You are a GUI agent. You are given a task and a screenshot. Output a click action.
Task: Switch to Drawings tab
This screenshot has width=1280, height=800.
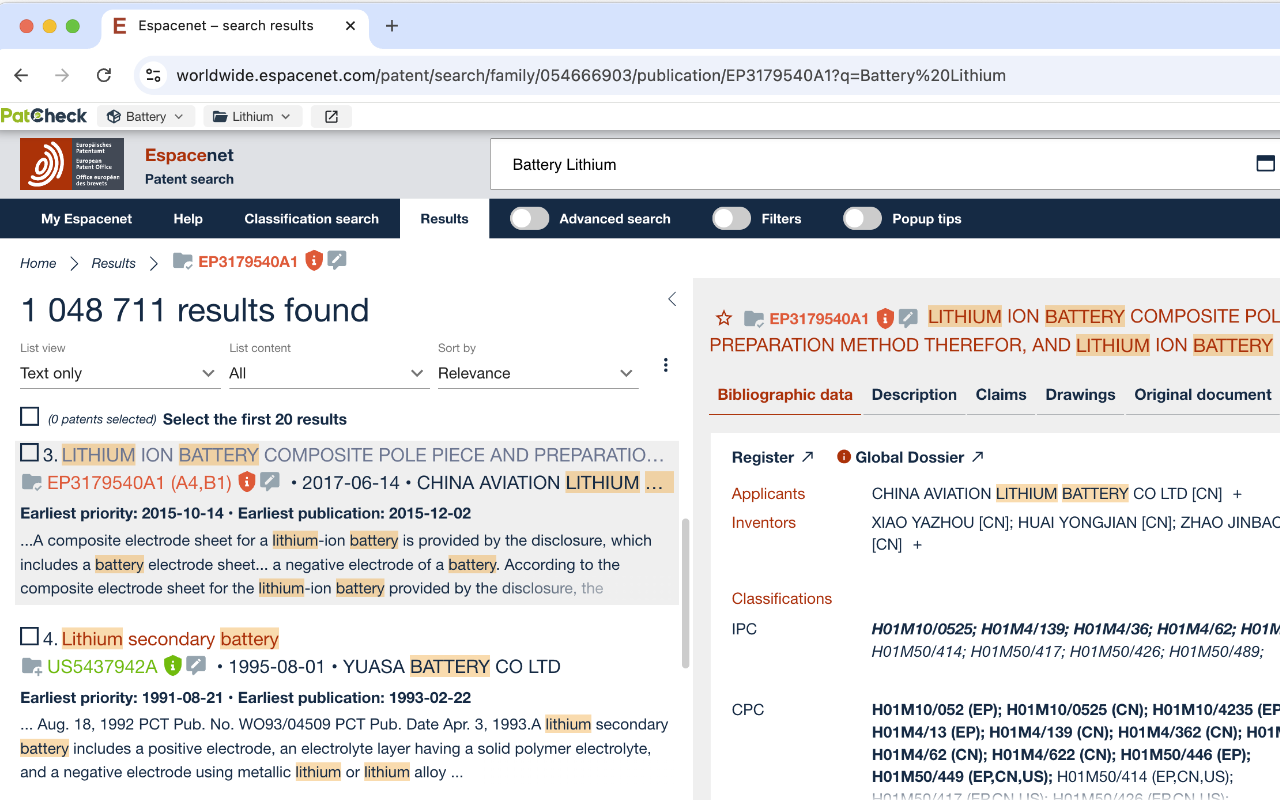click(x=1080, y=395)
